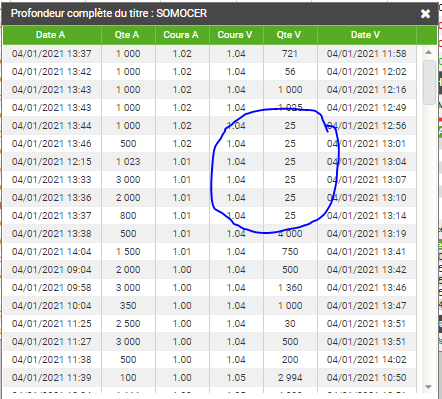Viewport: 442px width, 399px height.
Task: Click the Cours A column header
Action: [x=182, y=35]
